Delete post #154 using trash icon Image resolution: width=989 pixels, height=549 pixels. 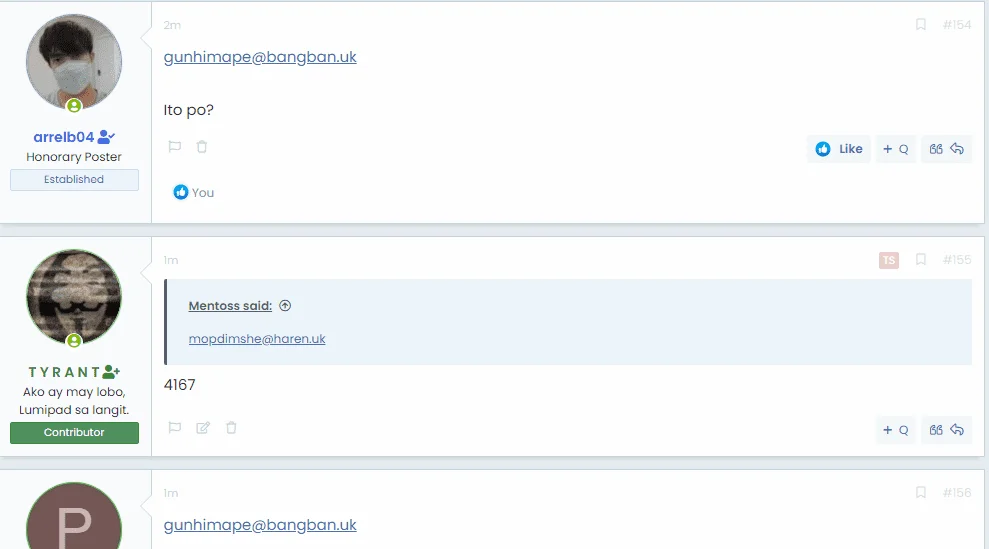tap(202, 147)
